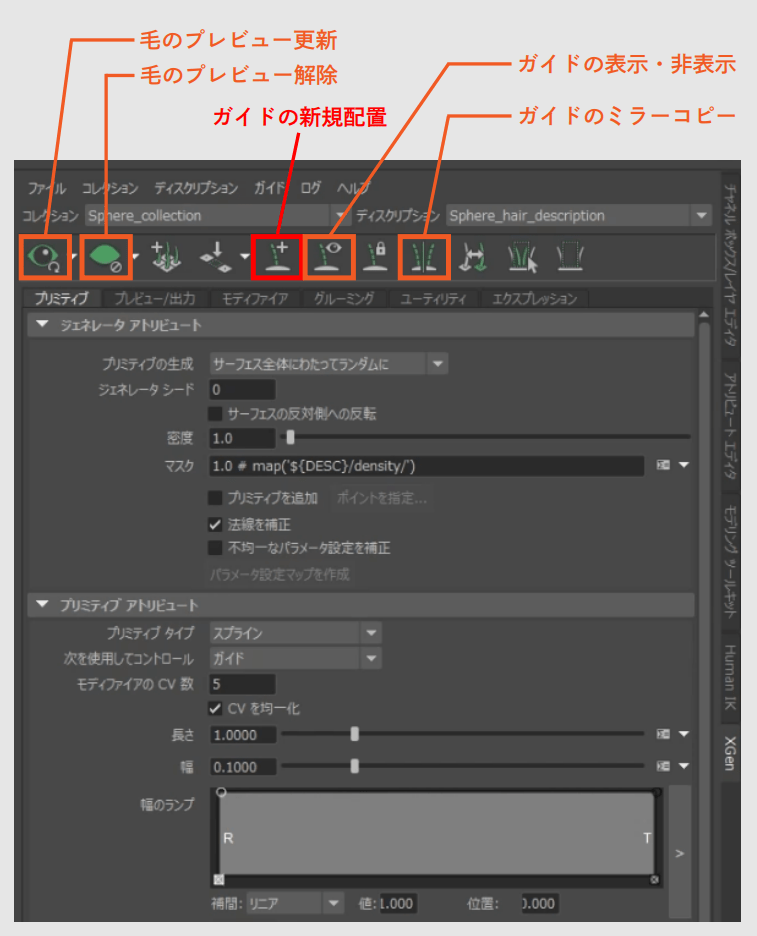Click the ポイントを指定 button
This screenshot has width=757, height=936.
point(382,498)
